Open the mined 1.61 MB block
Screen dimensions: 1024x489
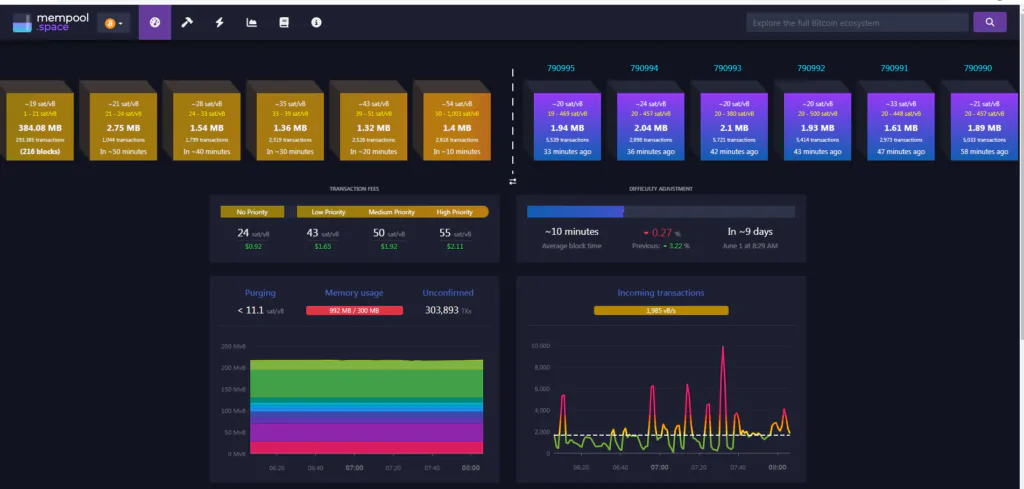[901, 127]
